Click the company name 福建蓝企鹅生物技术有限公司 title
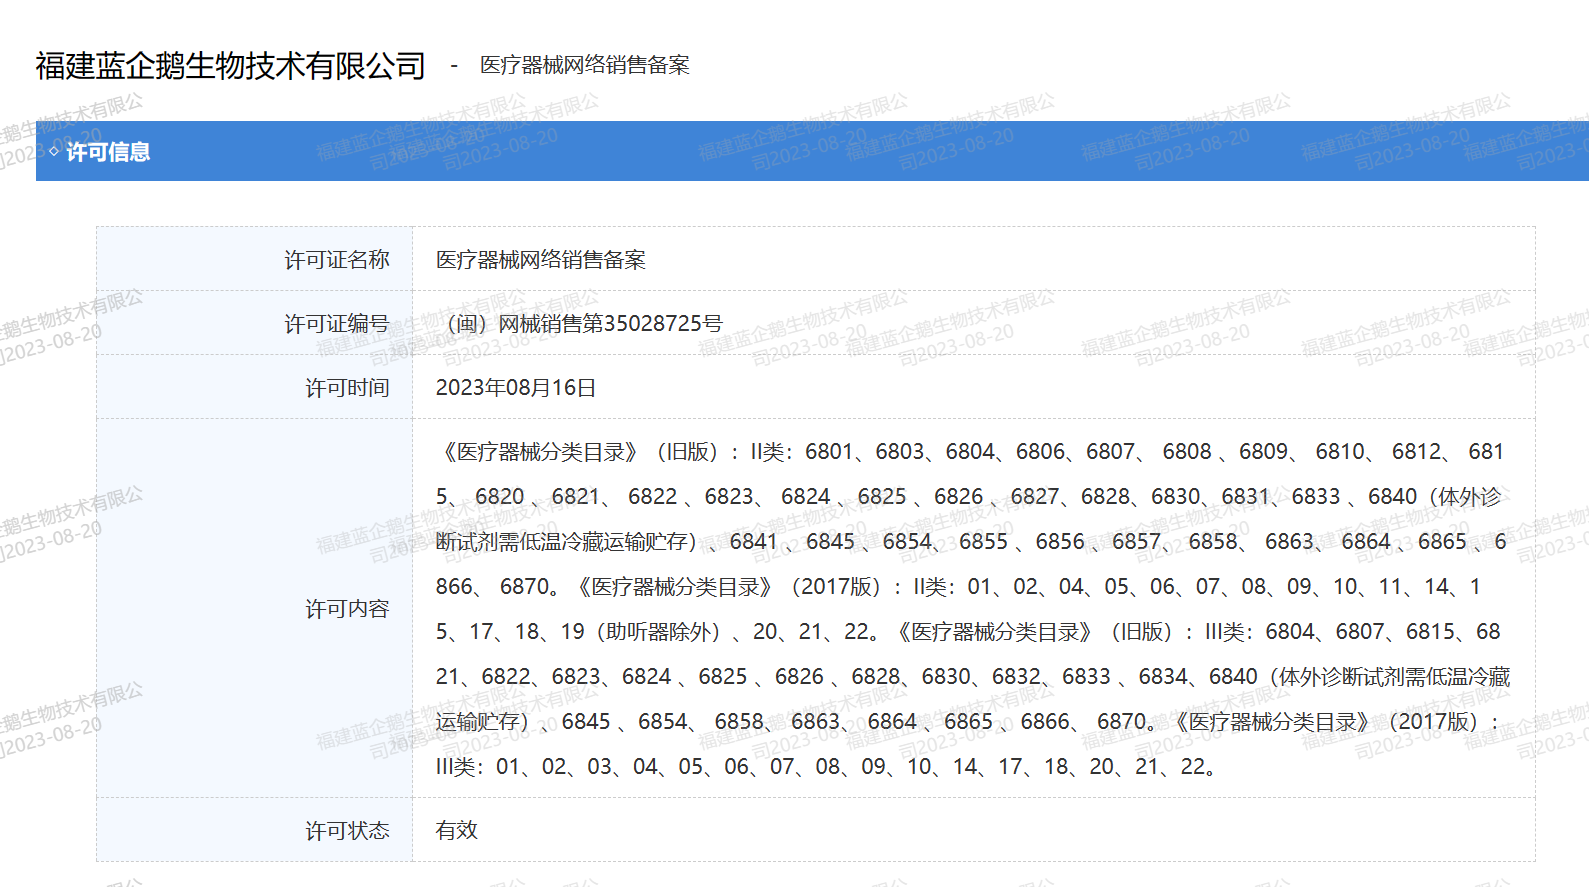Image resolution: width=1589 pixels, height=887 pixels. click(x=230, y=66)
